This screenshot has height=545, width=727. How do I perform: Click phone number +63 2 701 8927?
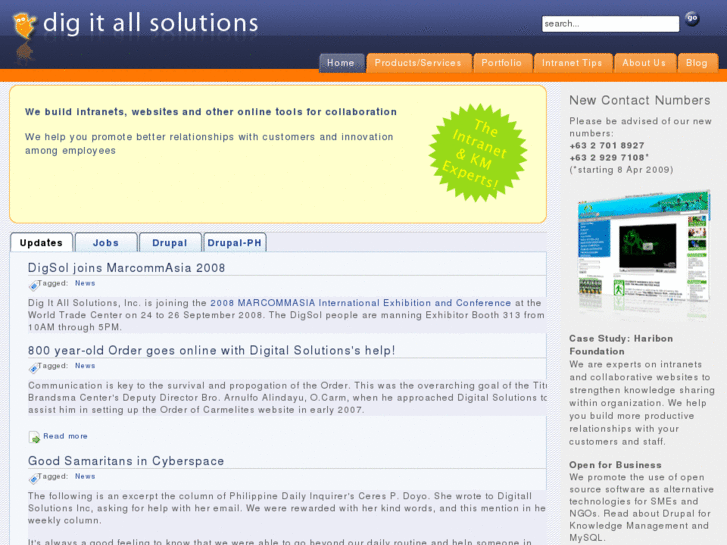(607, 145)
